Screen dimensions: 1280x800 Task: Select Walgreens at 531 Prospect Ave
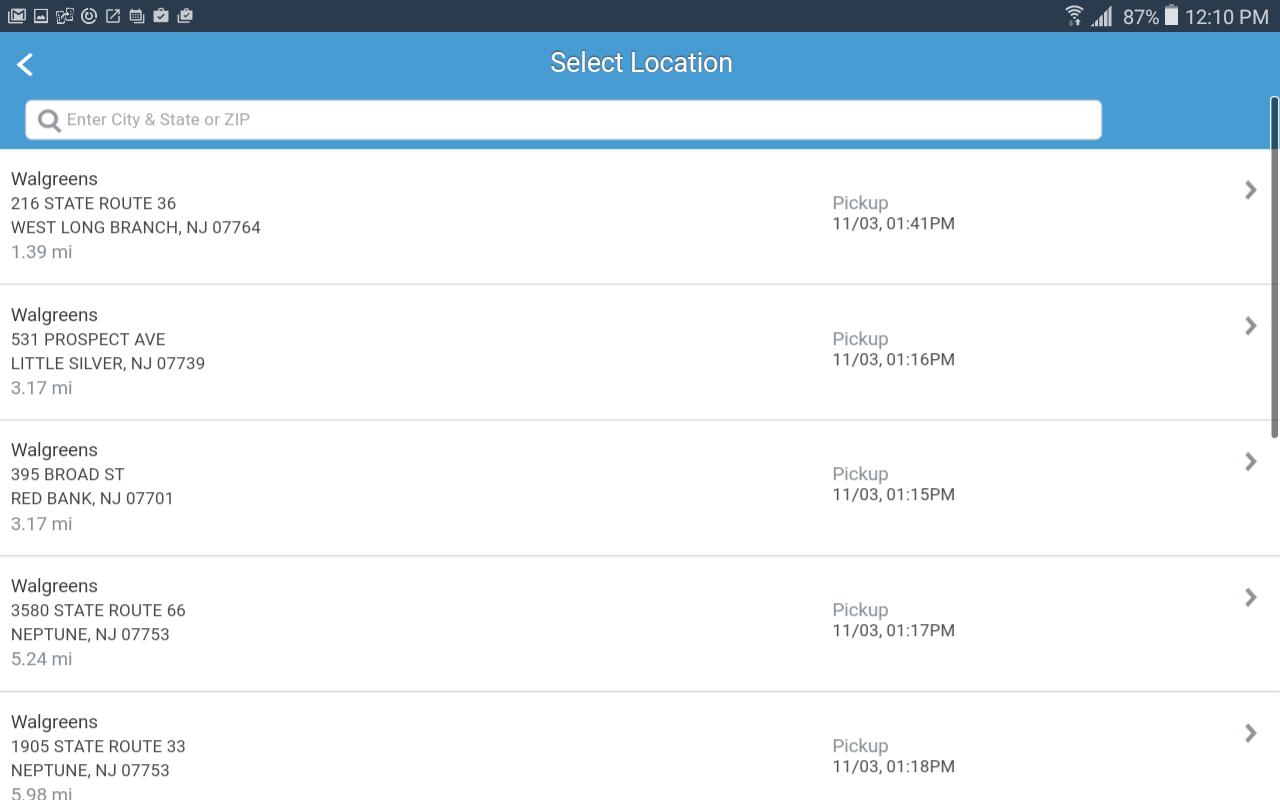coord(640,352)
